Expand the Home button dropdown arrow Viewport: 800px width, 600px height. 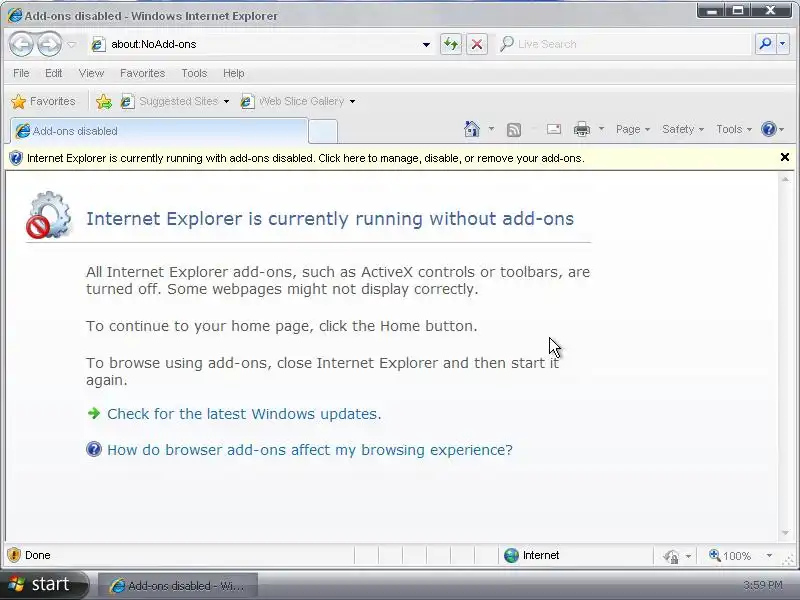pos(491,129)
